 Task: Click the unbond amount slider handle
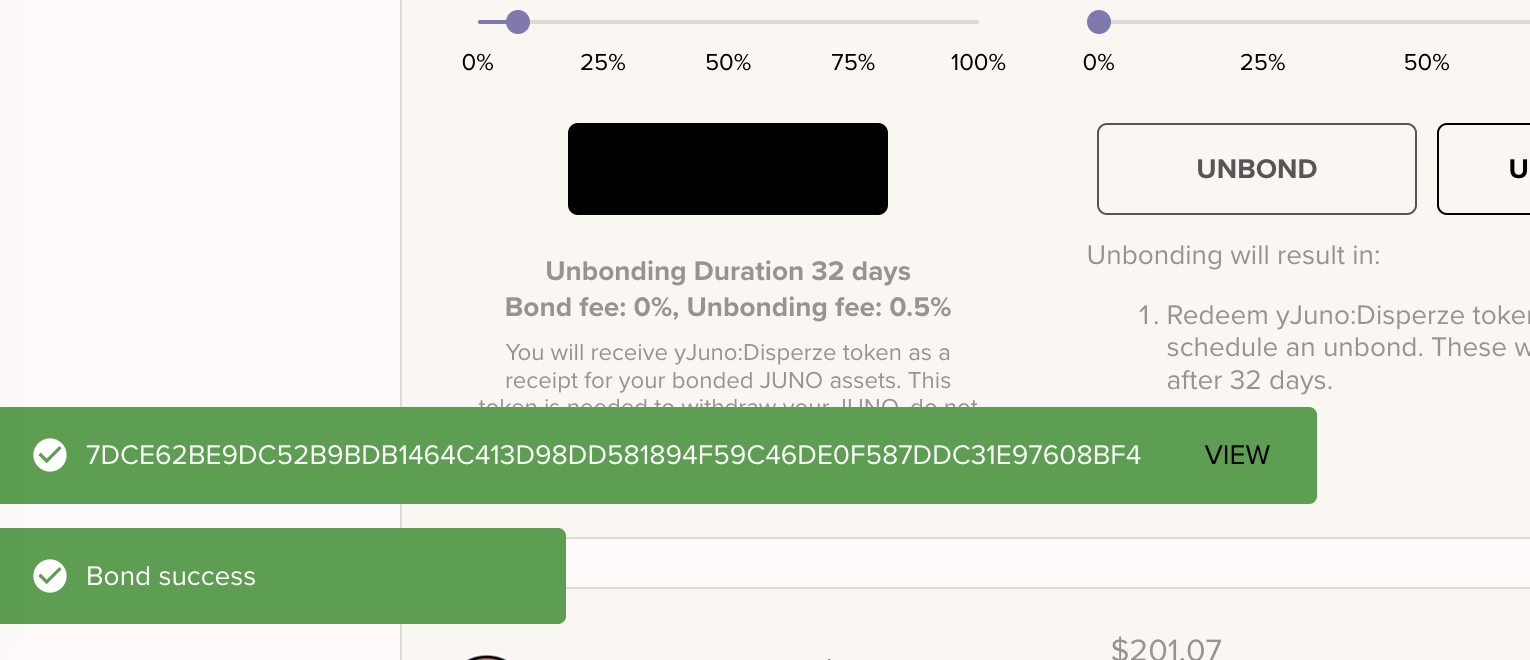point(1098,22)
